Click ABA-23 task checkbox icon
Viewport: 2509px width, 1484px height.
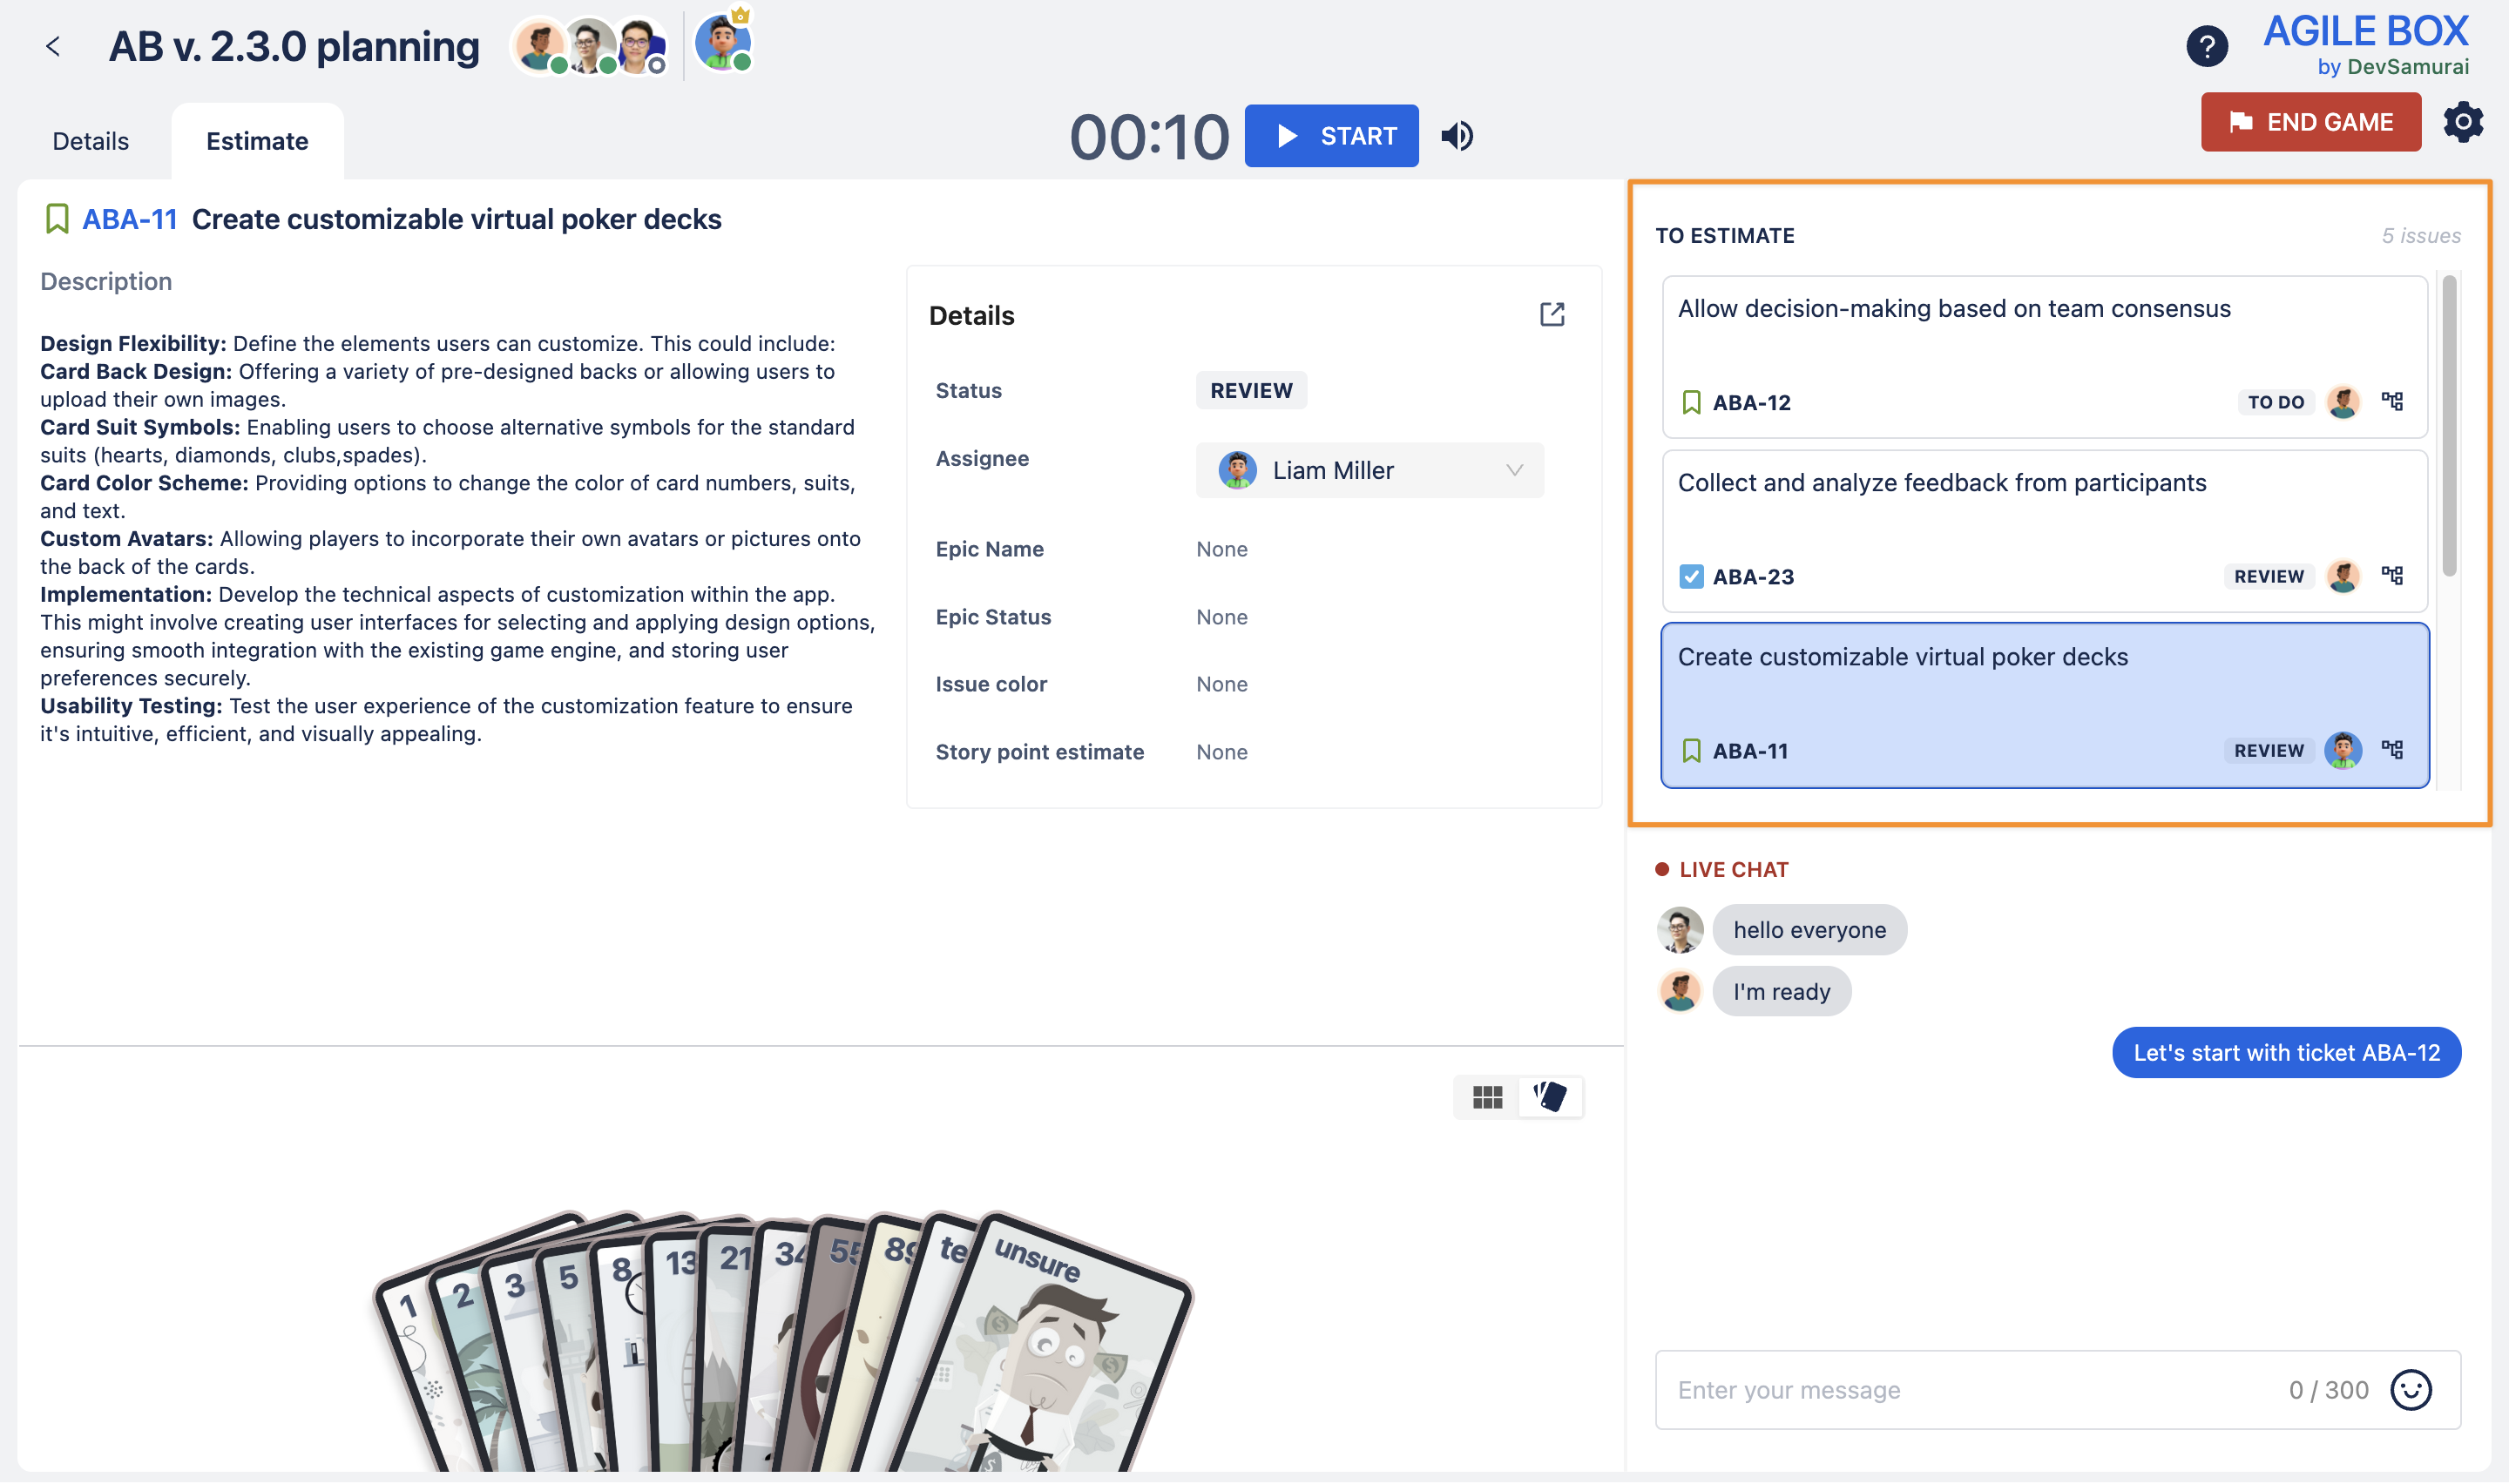pos(1691,577)
